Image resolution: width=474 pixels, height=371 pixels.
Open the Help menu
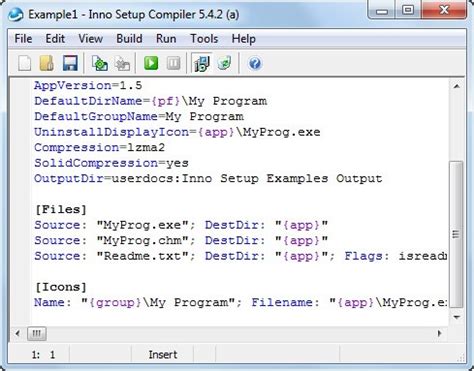(244, 39)
